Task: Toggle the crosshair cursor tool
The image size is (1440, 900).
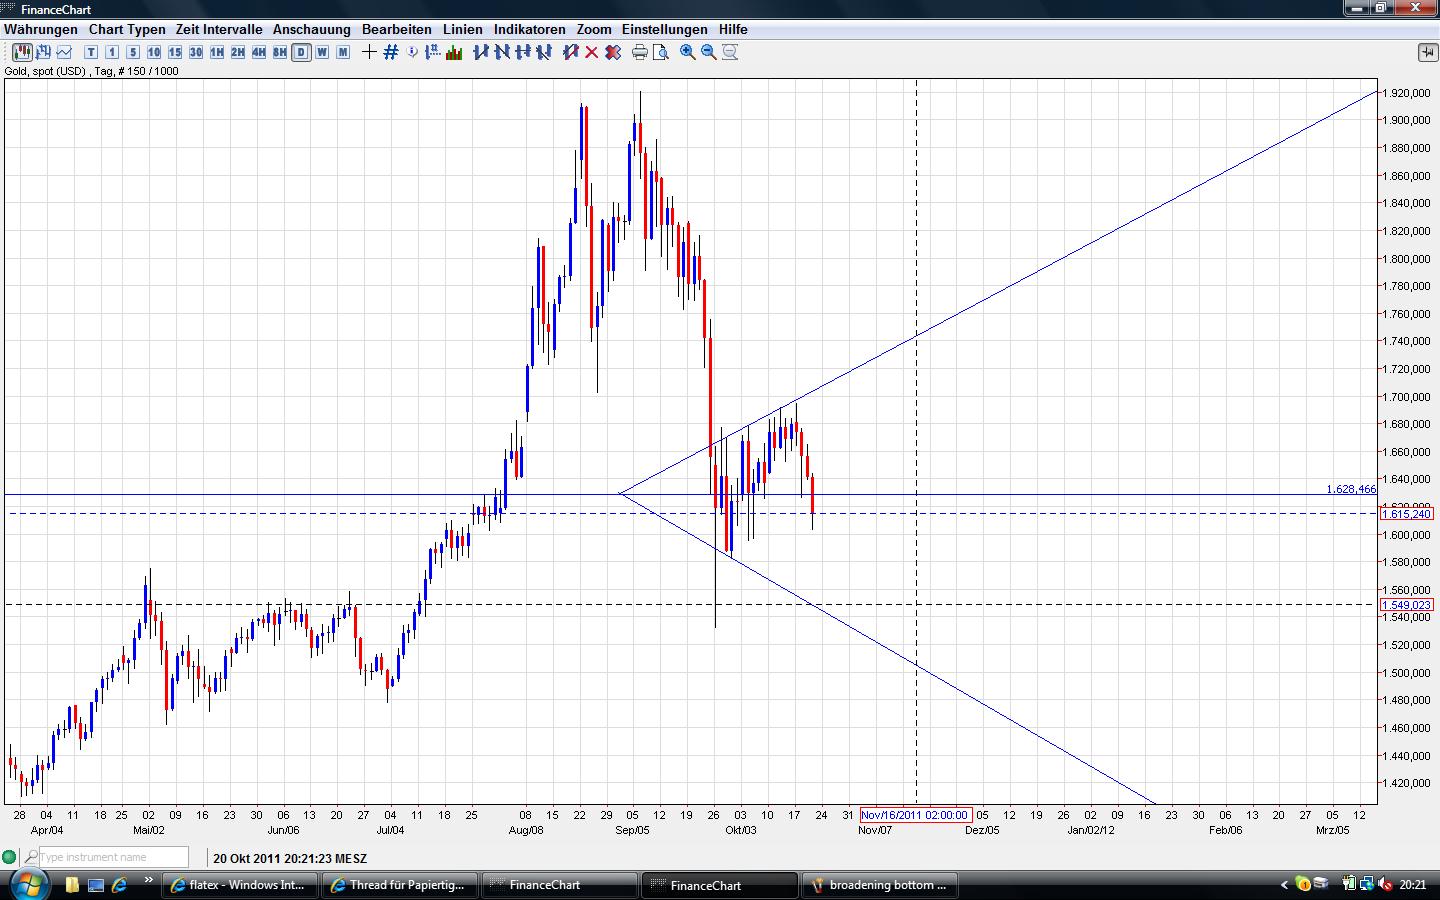Action: click(x=369, y=52)
